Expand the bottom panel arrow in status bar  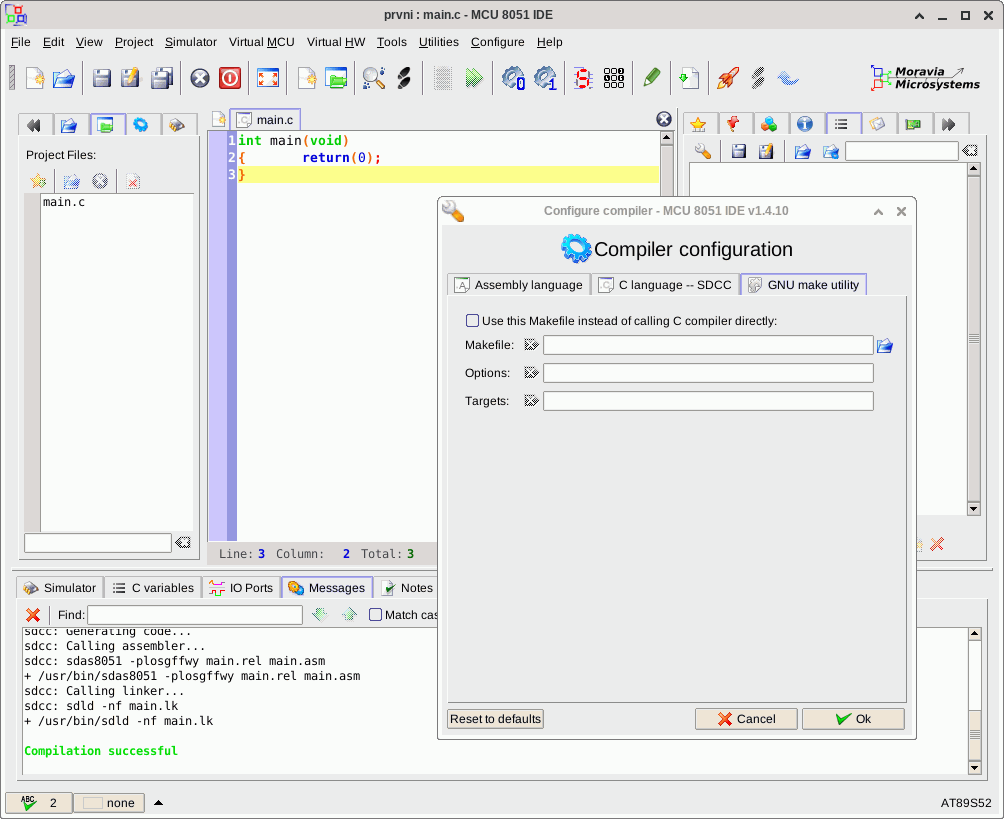coord(158,803)
